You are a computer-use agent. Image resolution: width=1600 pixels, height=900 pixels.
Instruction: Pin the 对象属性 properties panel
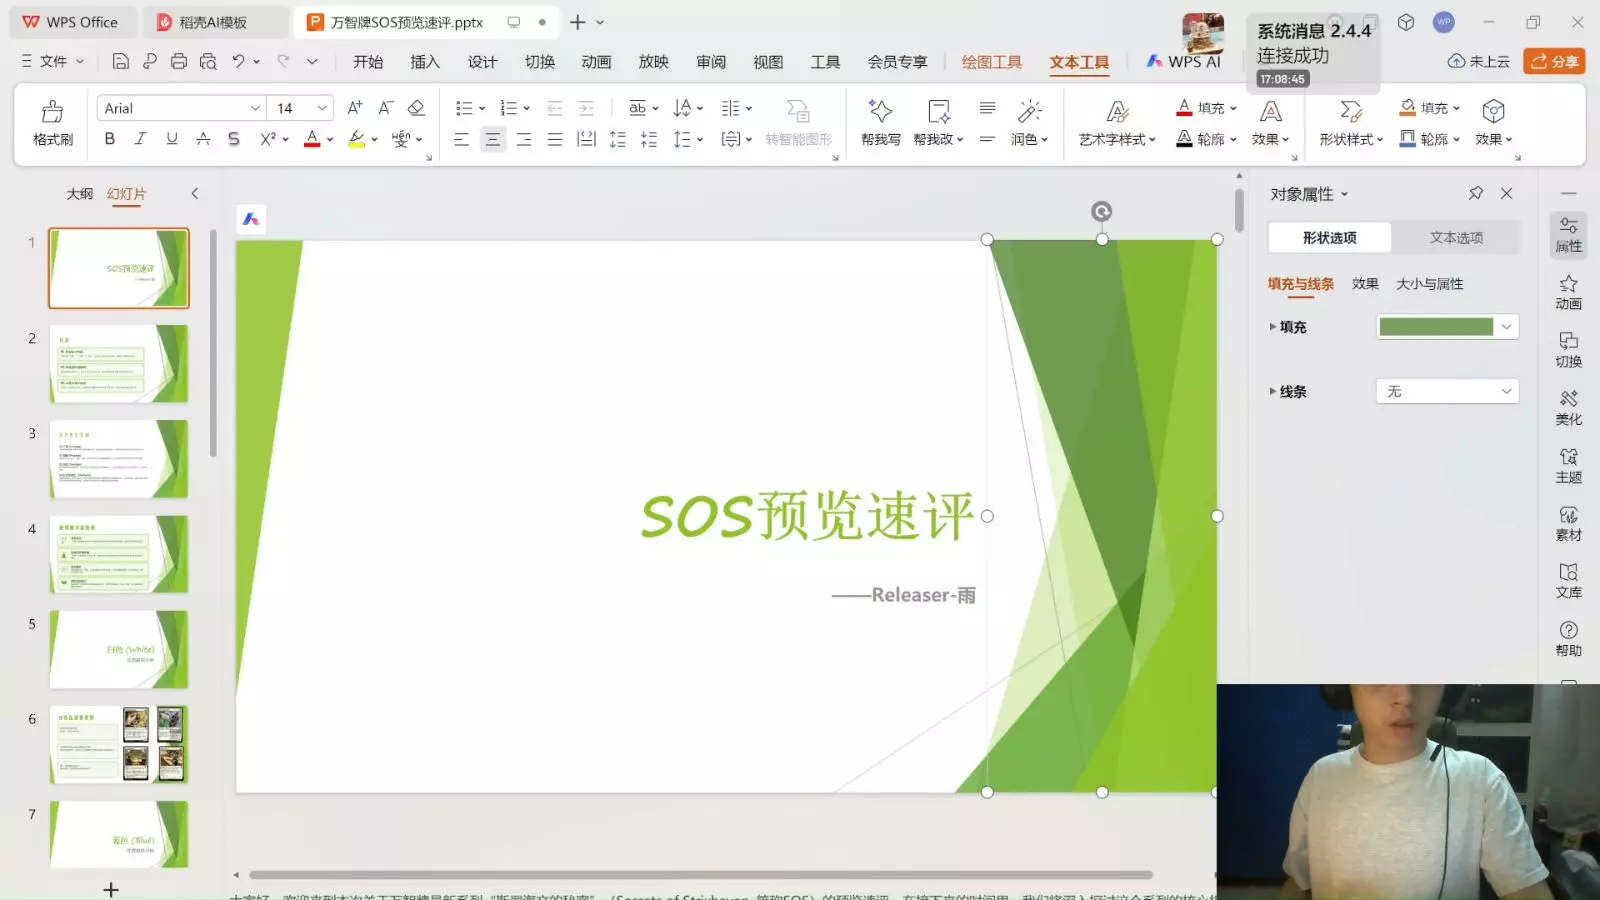click(1476, 193)
